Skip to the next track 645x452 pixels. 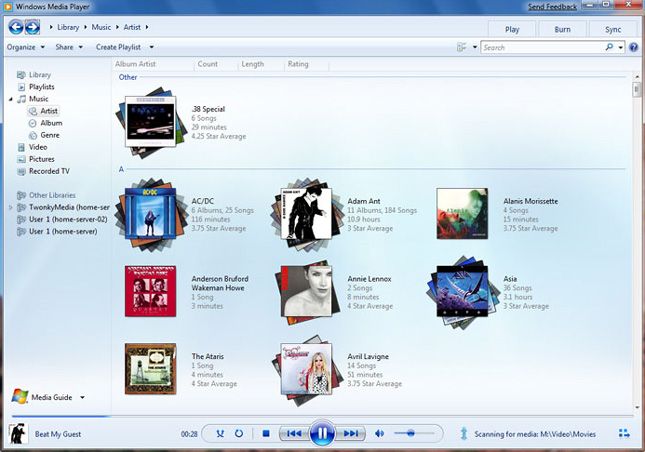click(350, 433)
